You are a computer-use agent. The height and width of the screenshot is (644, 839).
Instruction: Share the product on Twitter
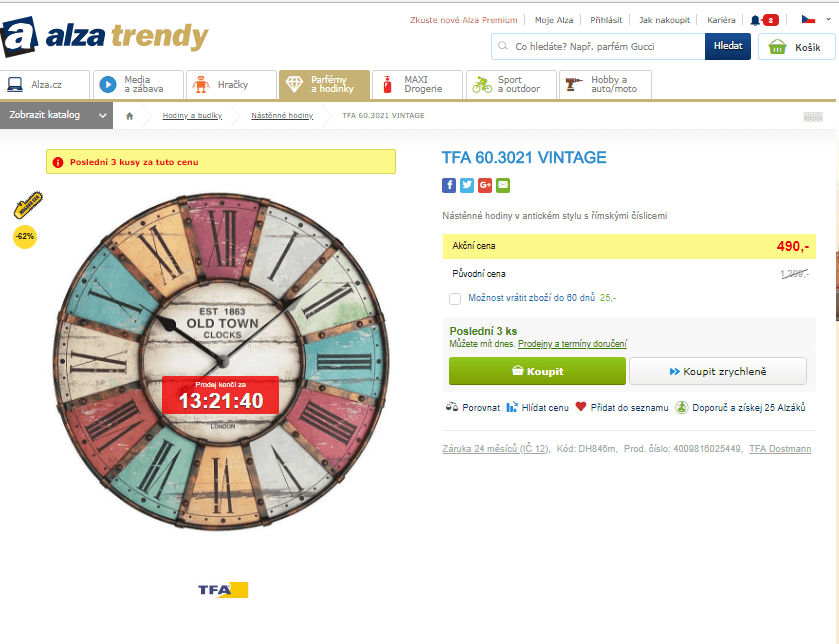point(466,185)
